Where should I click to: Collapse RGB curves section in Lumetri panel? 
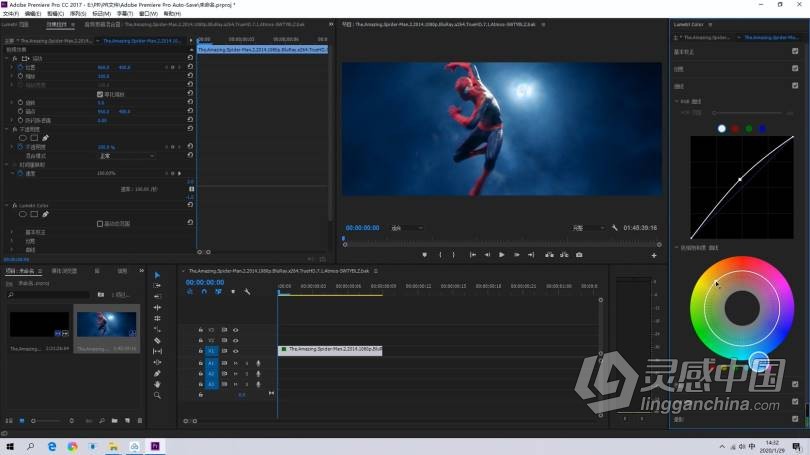coord(677,101)
